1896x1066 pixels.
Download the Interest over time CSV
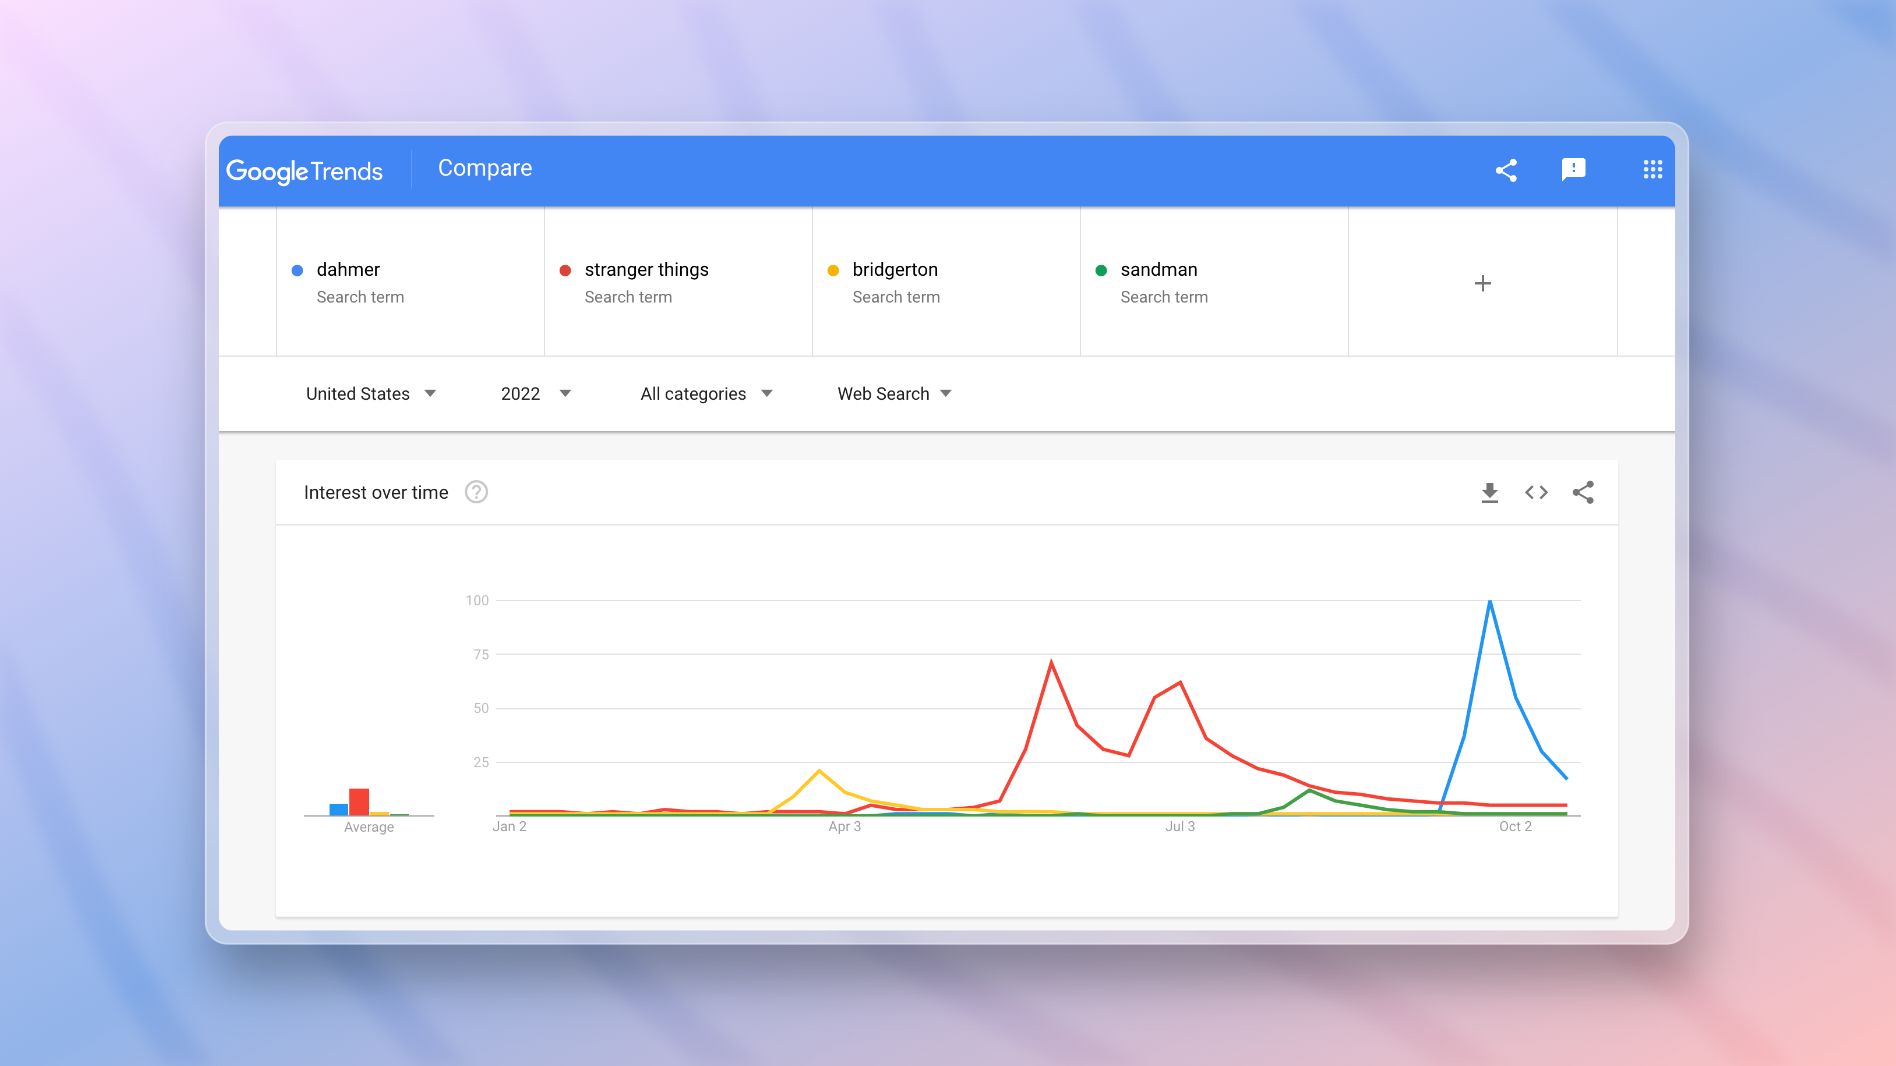click(1490, 493)
